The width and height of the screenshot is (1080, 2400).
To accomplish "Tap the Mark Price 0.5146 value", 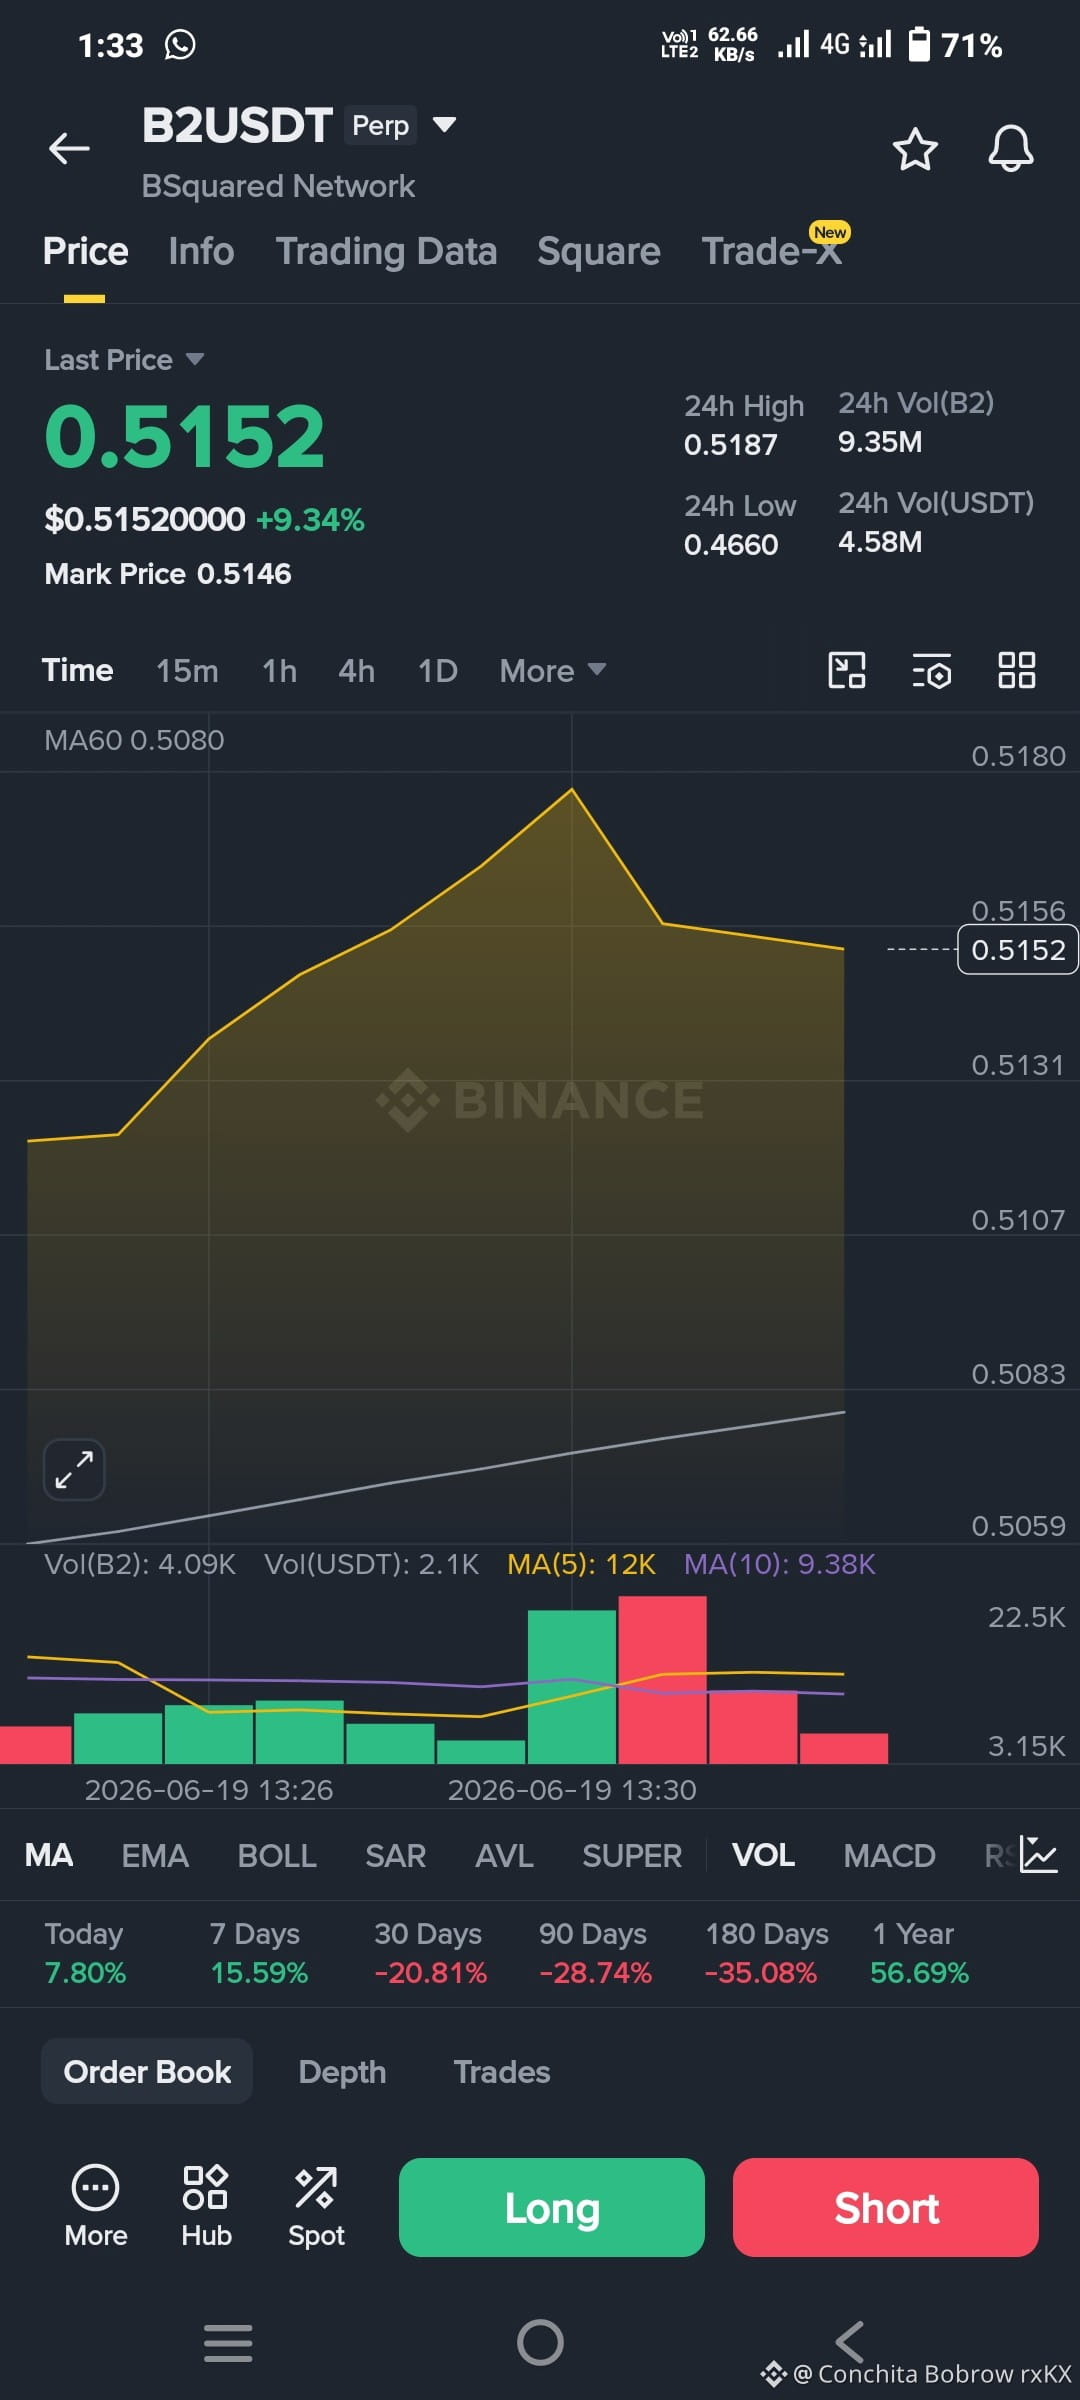I will pos(168,574).
